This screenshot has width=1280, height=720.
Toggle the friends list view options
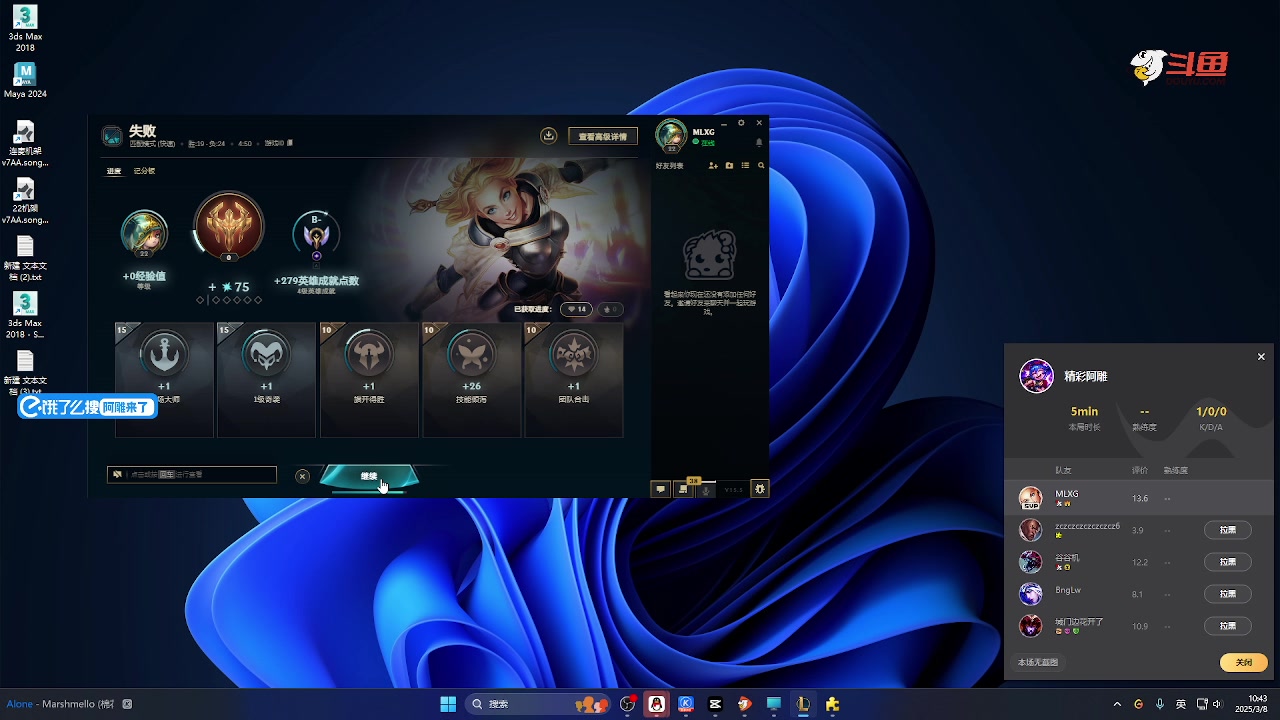[745, 166]
